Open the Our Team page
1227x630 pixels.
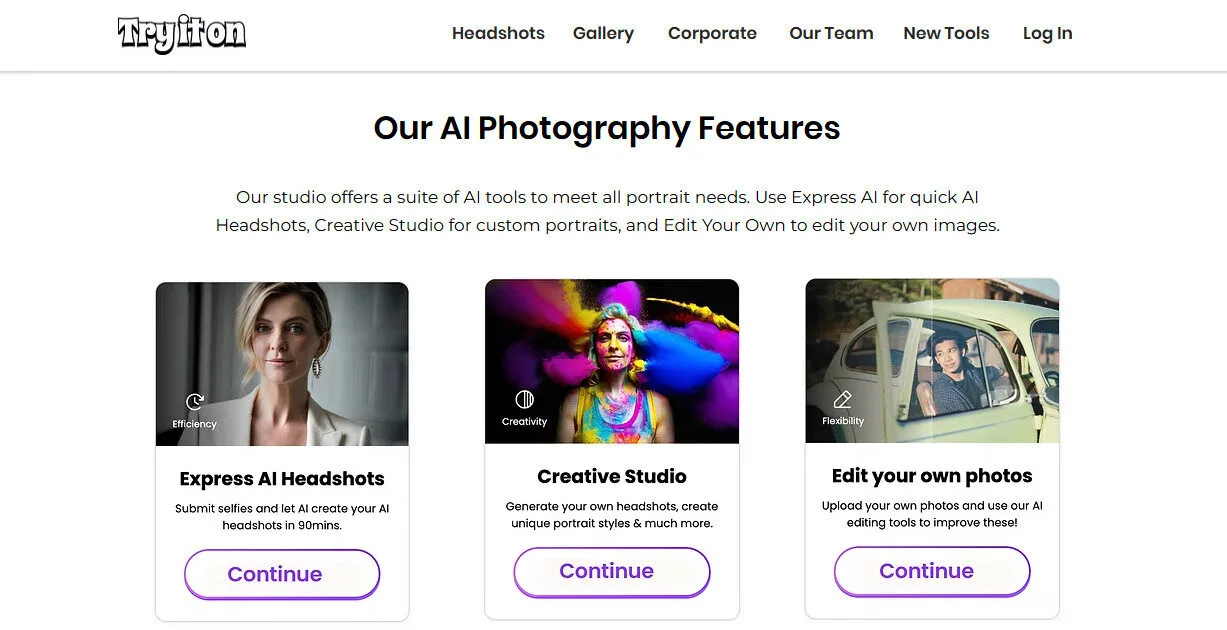pyautogui.click(x=831, y=33)
